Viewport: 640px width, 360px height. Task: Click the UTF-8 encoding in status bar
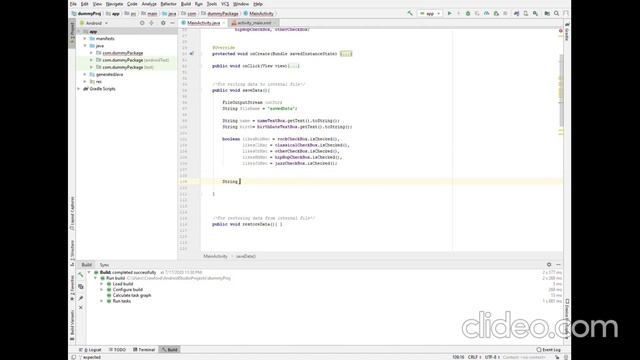[492, 357]
